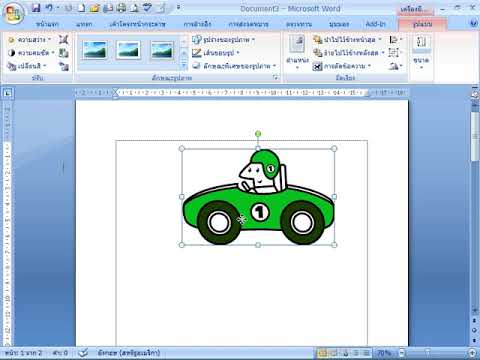Open the Mailings (การส่งจดหมาย) tab
The image size is (480, 360).
249,24
